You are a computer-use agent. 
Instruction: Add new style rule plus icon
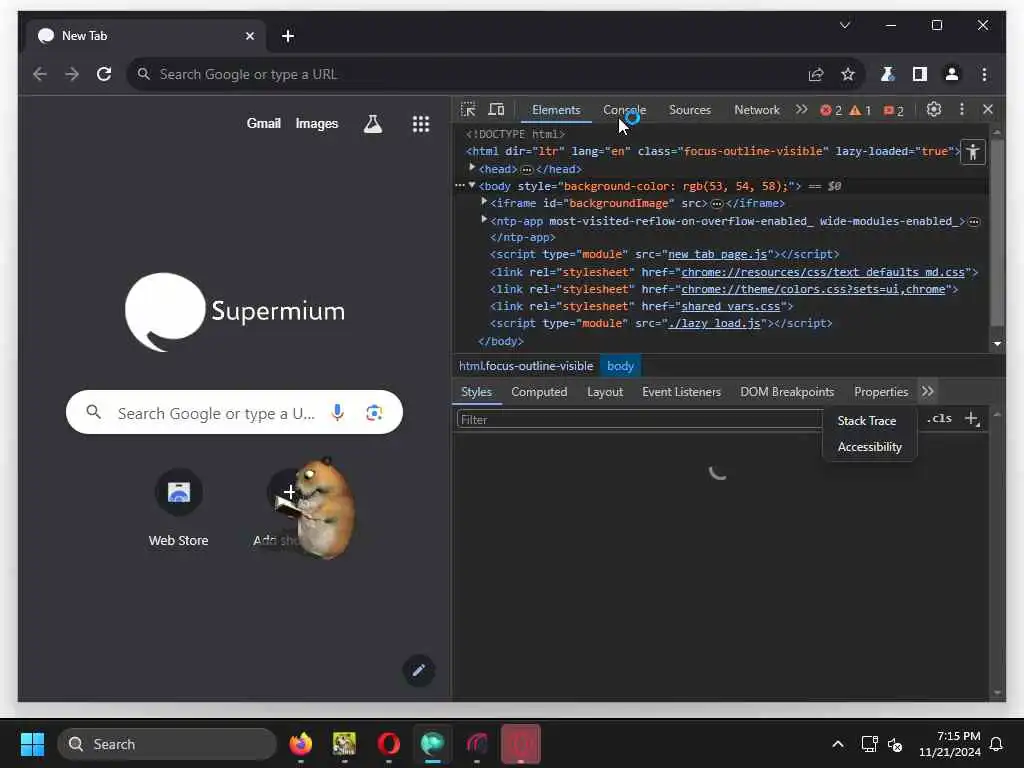(972, 419)
